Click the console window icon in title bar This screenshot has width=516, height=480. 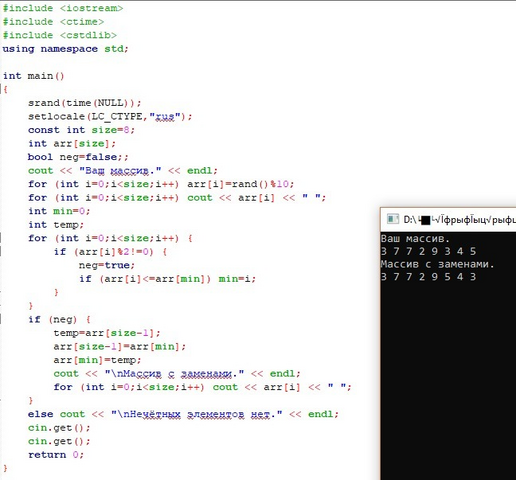pyautogui.click(x=393, y=219)
